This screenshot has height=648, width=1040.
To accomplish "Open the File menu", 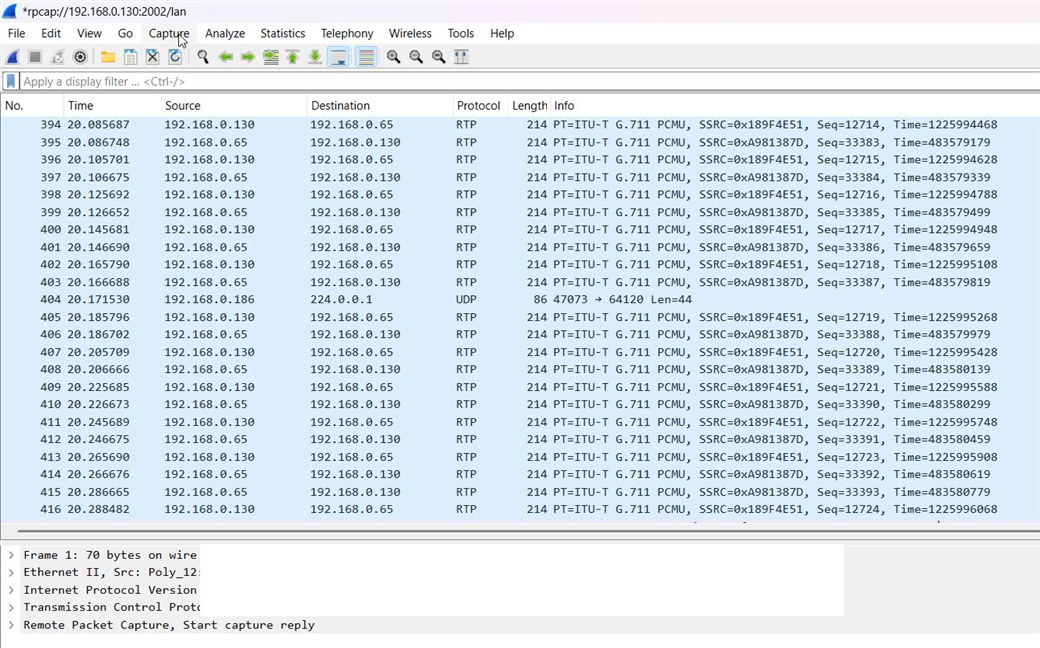I will (17, 33).
